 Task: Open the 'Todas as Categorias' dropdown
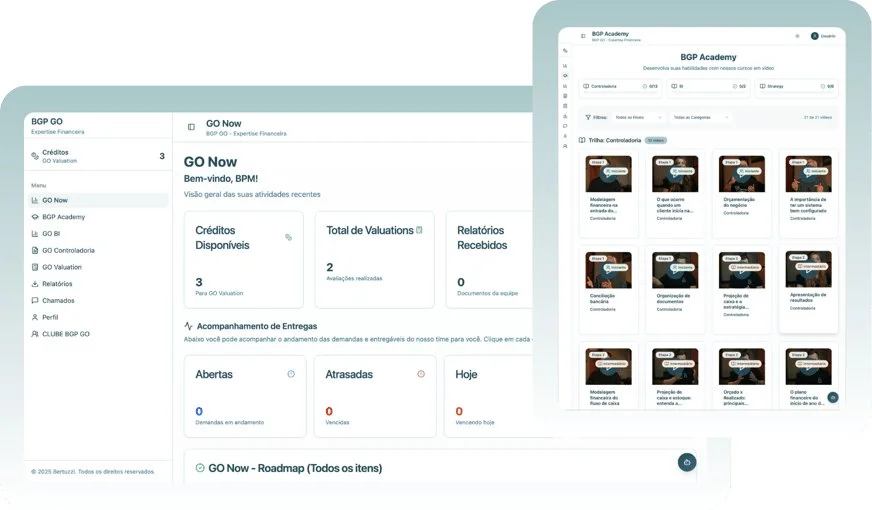tap(700, 117)
